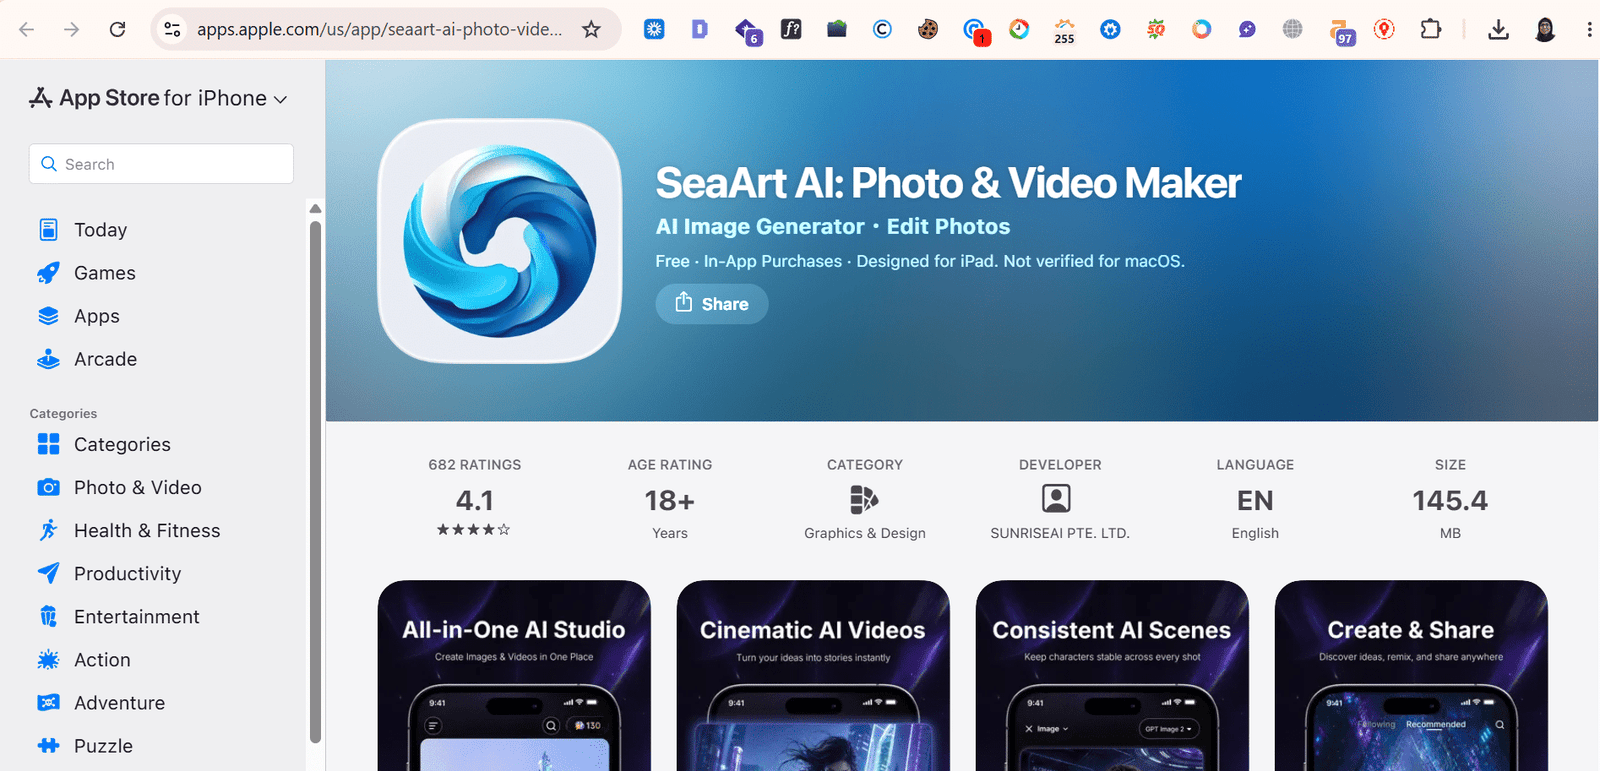Click the Productivity paper plane icon
1600x771 pixels.
48,573
